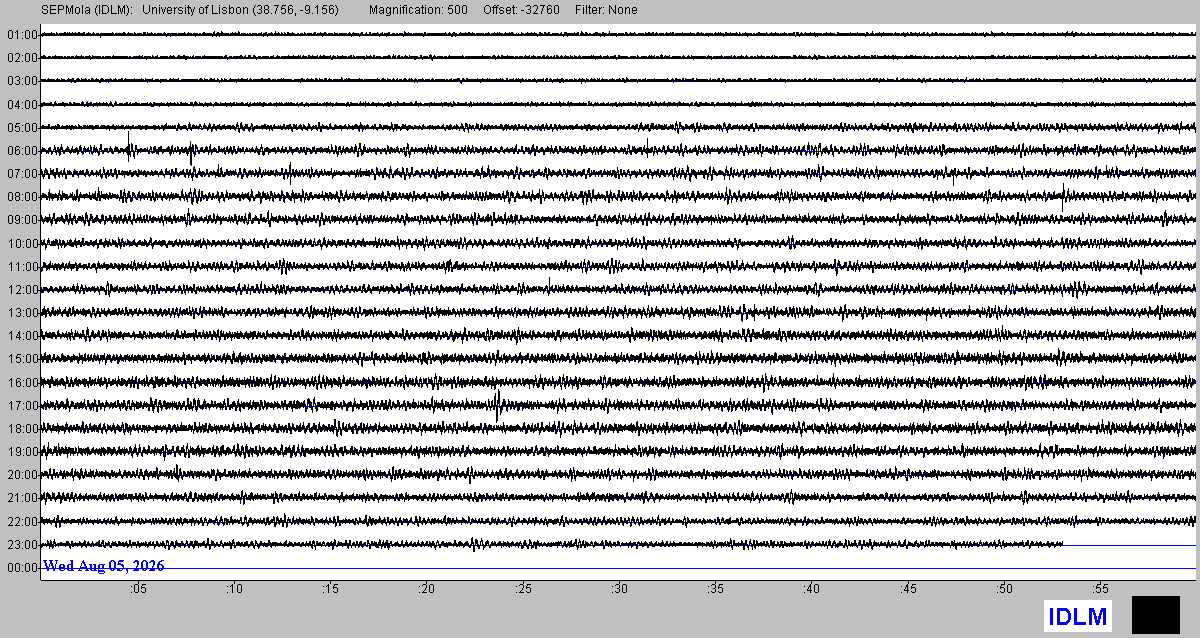This screenshot has height=638, width=1200.
Task: Click the SEPMola (IDLM): station name
Action: pyautogui.click(x=85, y=10)
